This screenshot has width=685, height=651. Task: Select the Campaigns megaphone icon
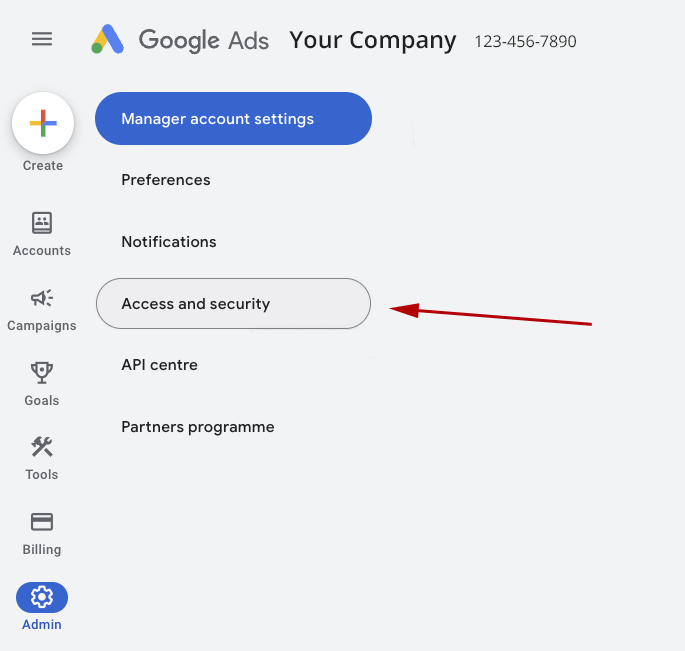coord(42,298)
